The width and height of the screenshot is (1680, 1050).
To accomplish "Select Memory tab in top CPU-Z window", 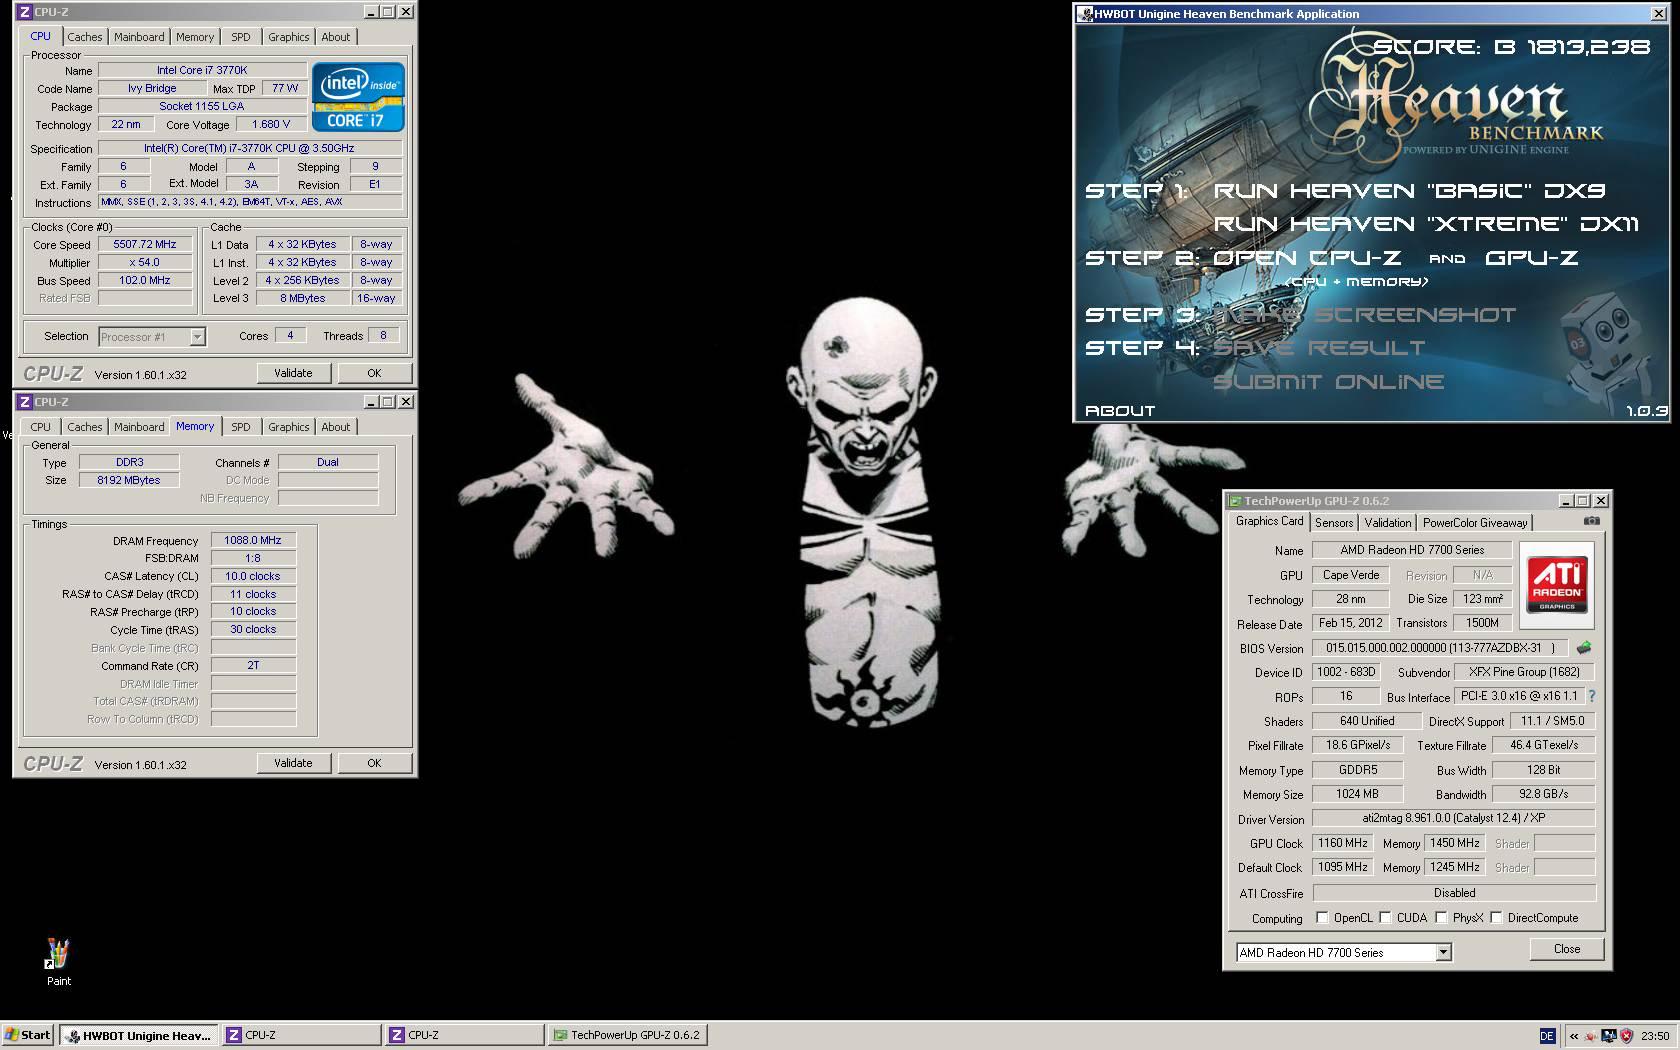I will [195, 37].
